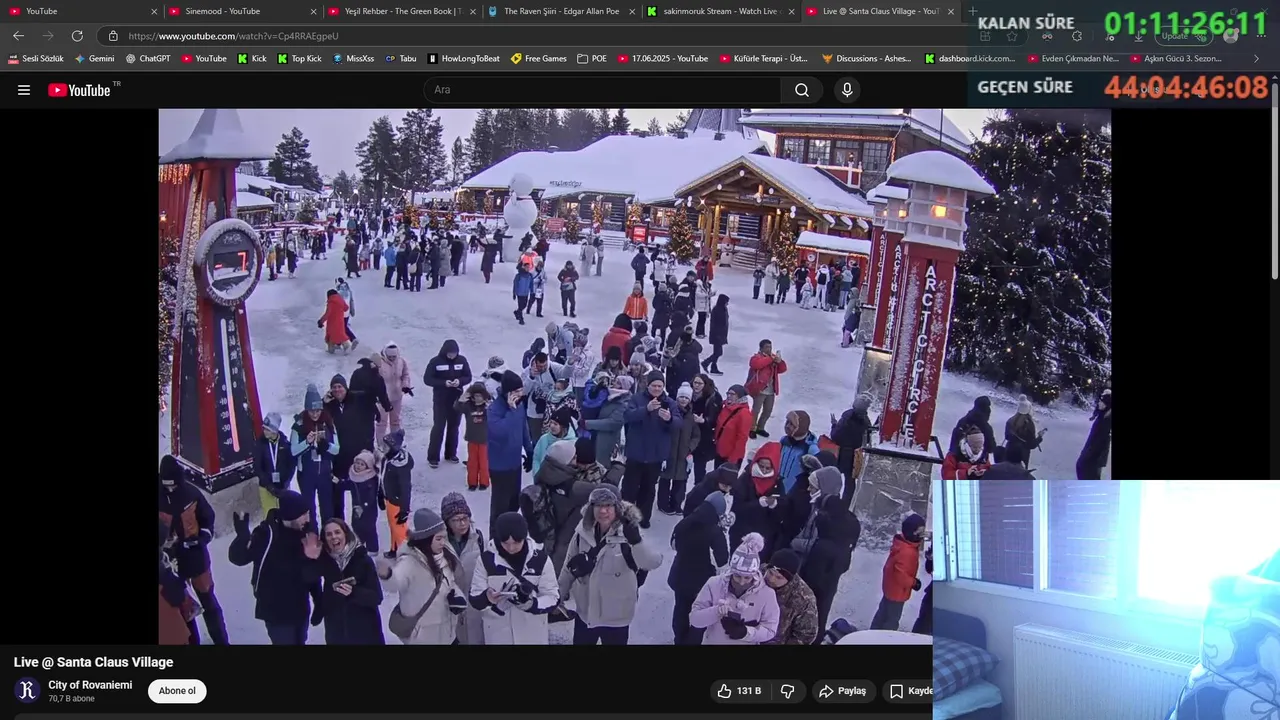Image resolution: width=1280 pixels, height=720 pixels.
Task: Reload the page with the refresh icon
Action: (77, 36)
